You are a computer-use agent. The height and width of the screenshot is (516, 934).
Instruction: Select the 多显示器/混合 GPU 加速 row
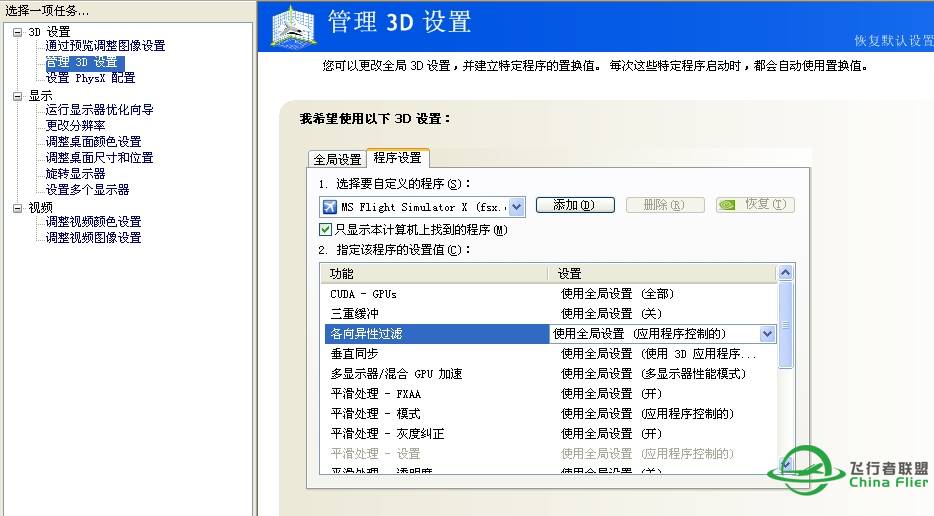(550, 374)
